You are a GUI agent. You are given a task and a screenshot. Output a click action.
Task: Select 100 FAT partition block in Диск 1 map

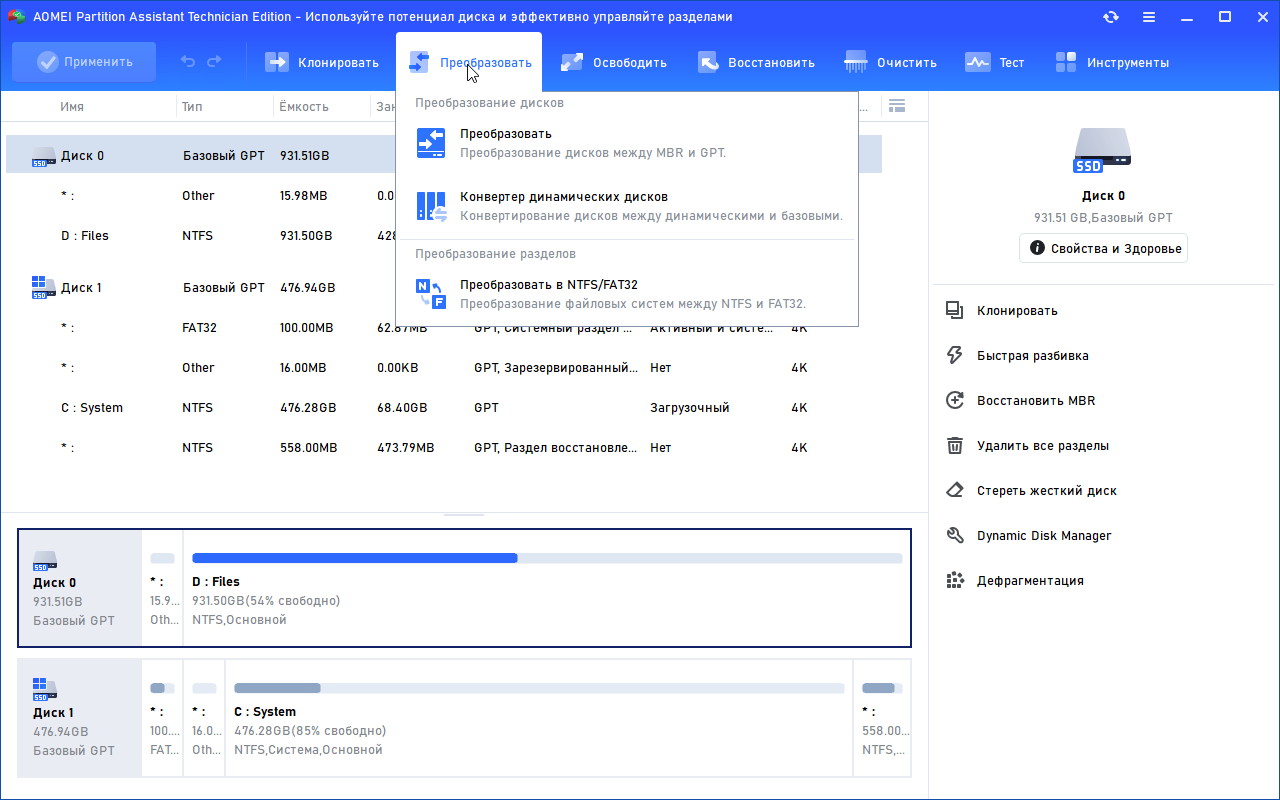pos(163,718)
